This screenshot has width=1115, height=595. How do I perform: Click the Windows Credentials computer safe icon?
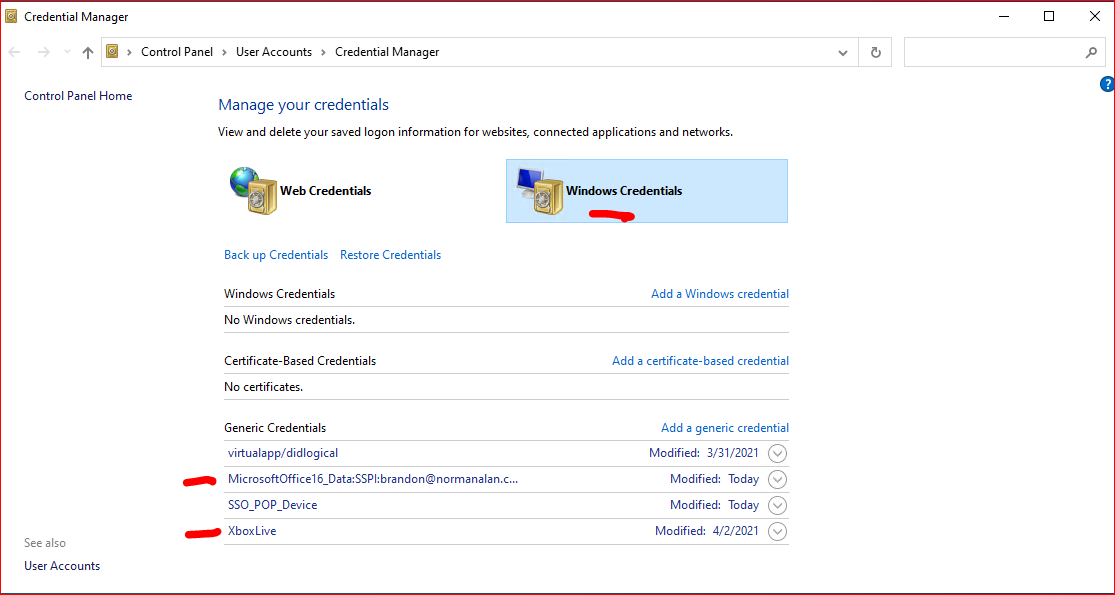tap(539, 191)
